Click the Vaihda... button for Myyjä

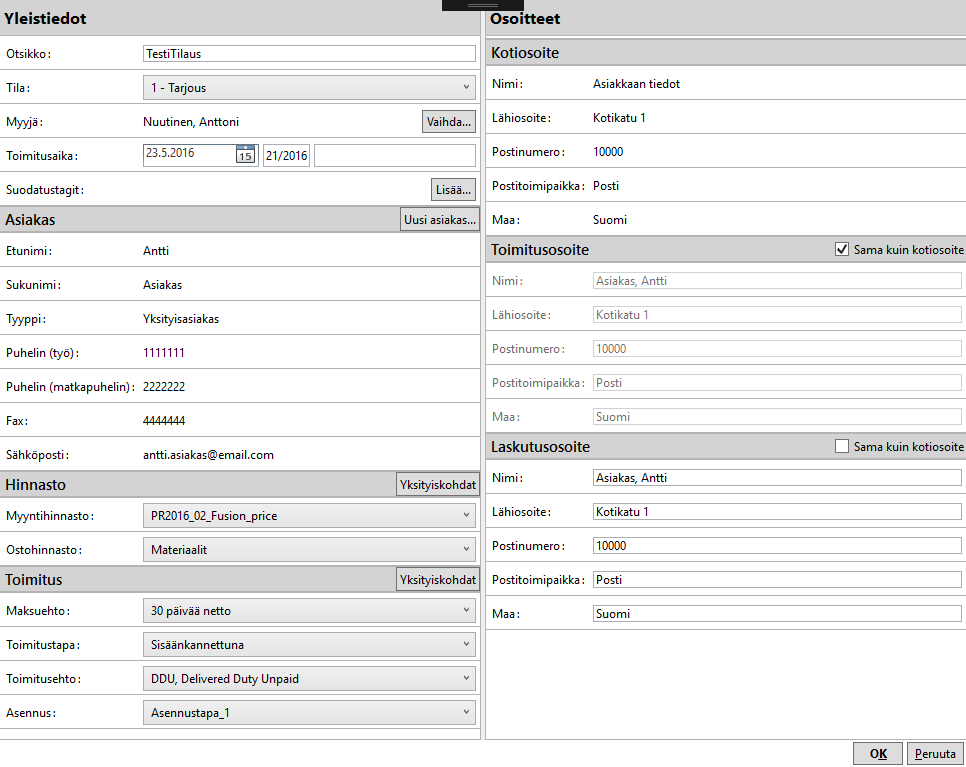pos(448,121)
